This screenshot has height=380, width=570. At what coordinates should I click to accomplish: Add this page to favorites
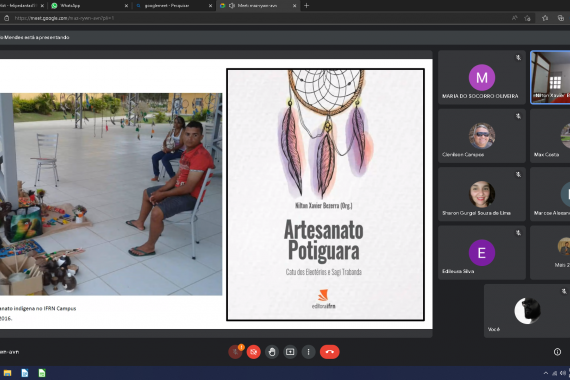(x=527, y=18)
